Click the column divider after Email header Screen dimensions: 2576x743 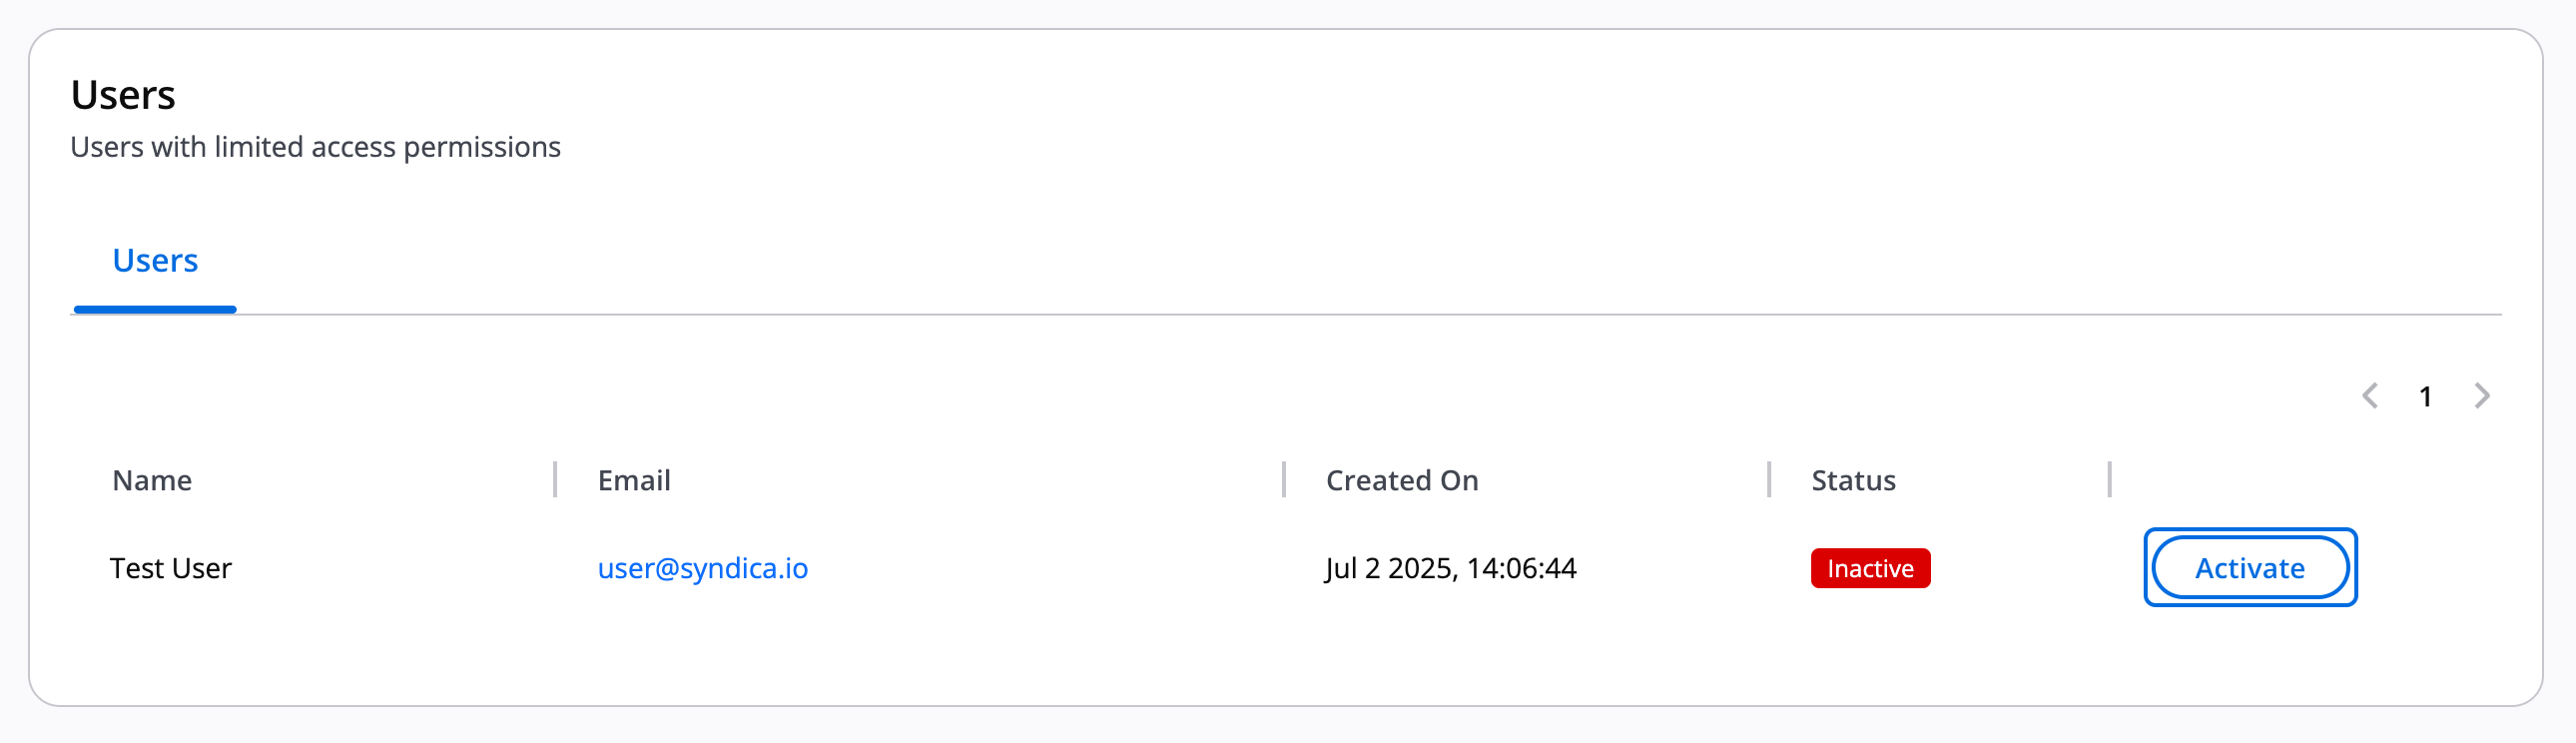coord(1284,480)
